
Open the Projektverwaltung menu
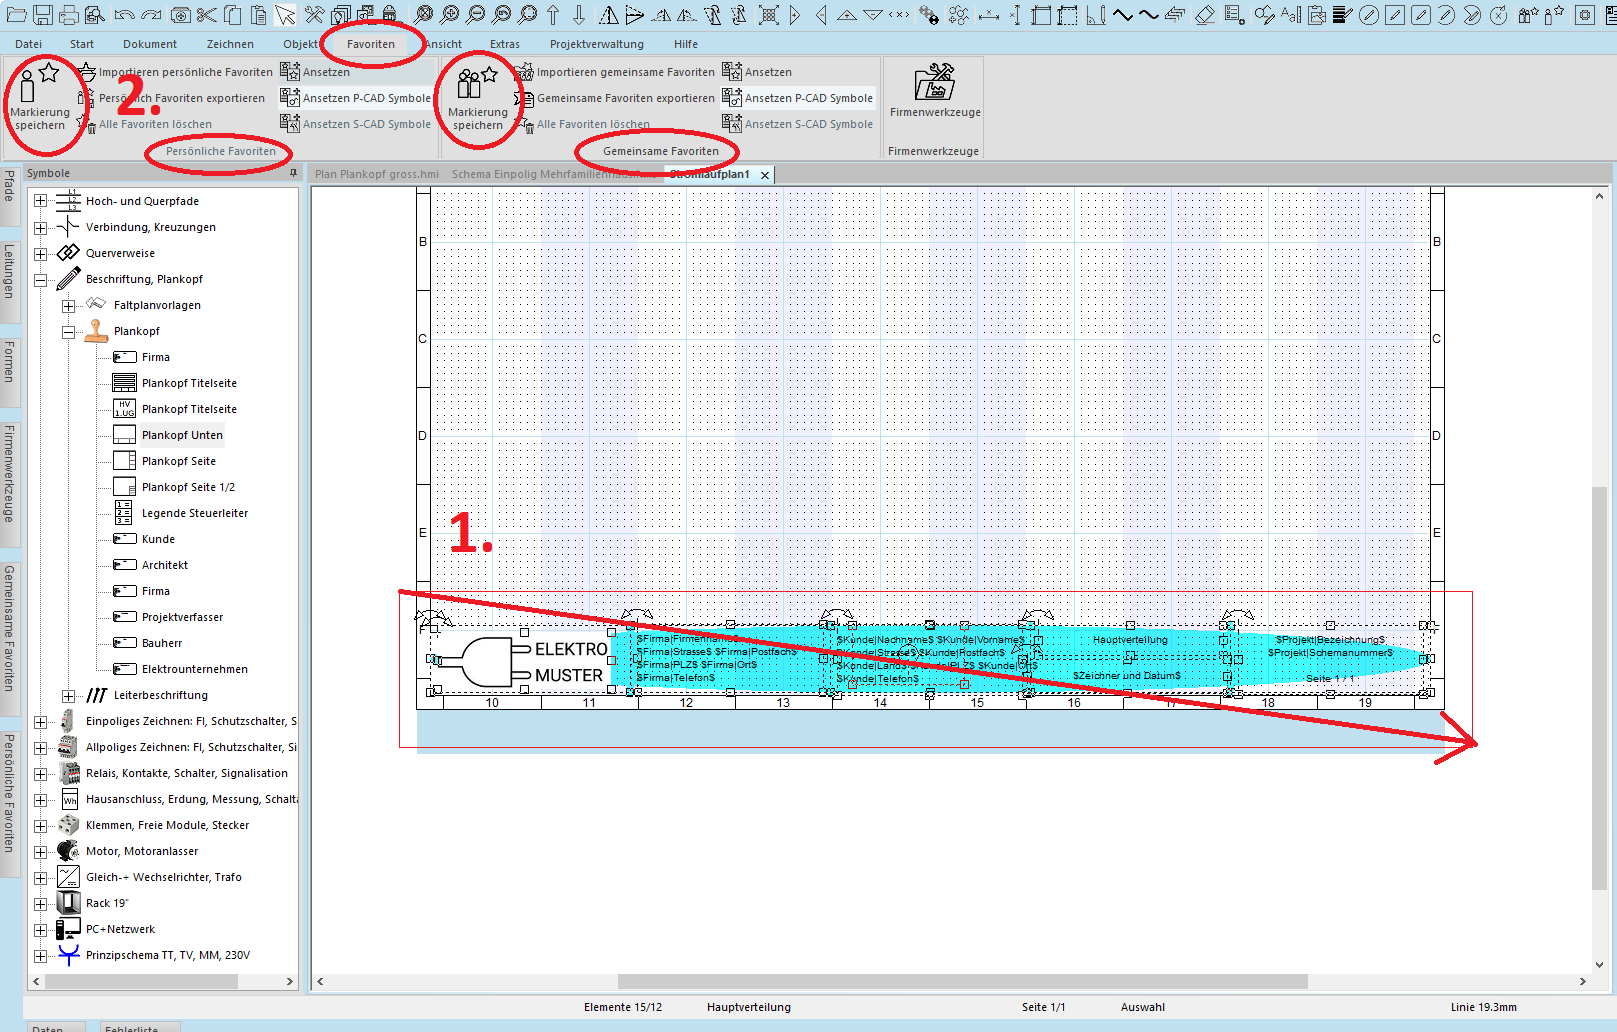pyautogui.click(x=596, y=44)
